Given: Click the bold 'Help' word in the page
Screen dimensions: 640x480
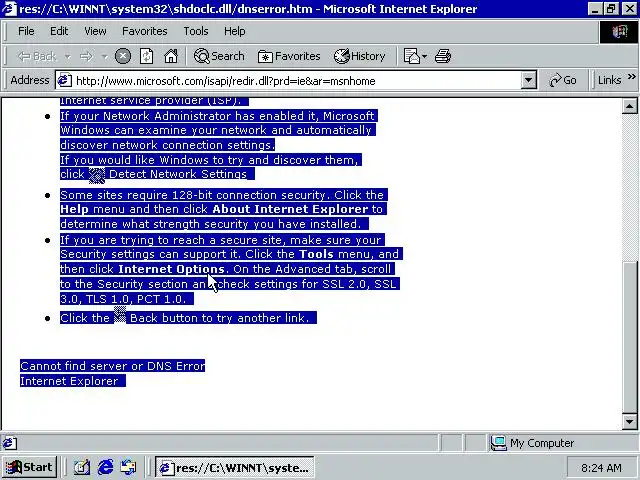Looking at the screenshot, I should pyautogui.click(x=74, y=209).
